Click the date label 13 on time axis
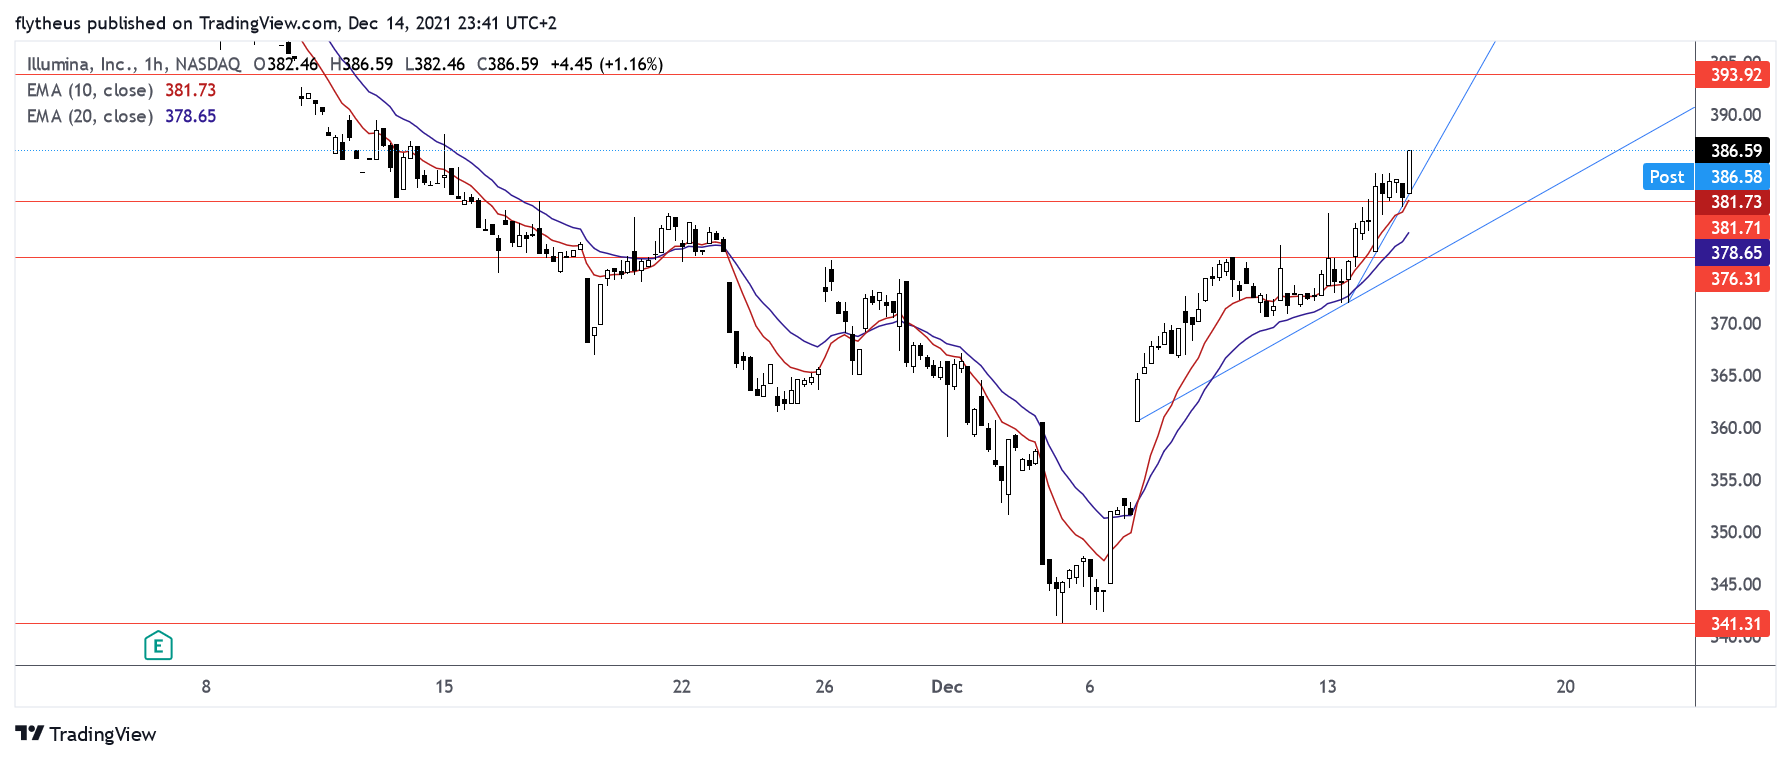This screenshot has height=760, width=1791. pos(1327,686)
